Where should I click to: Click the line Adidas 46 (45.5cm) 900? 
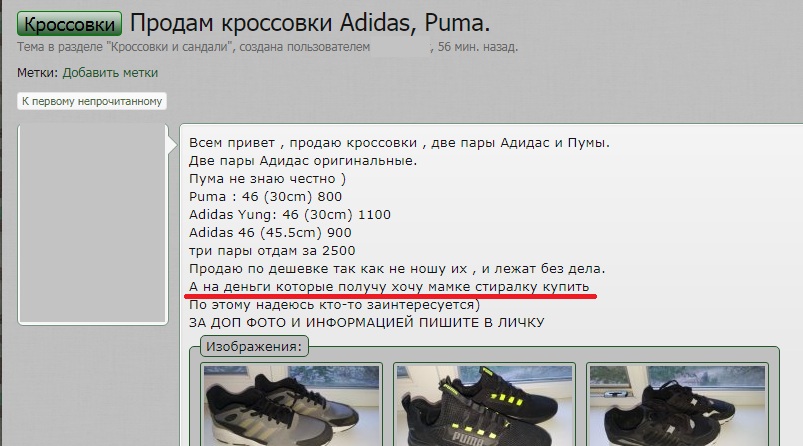(x=270, y=232)
